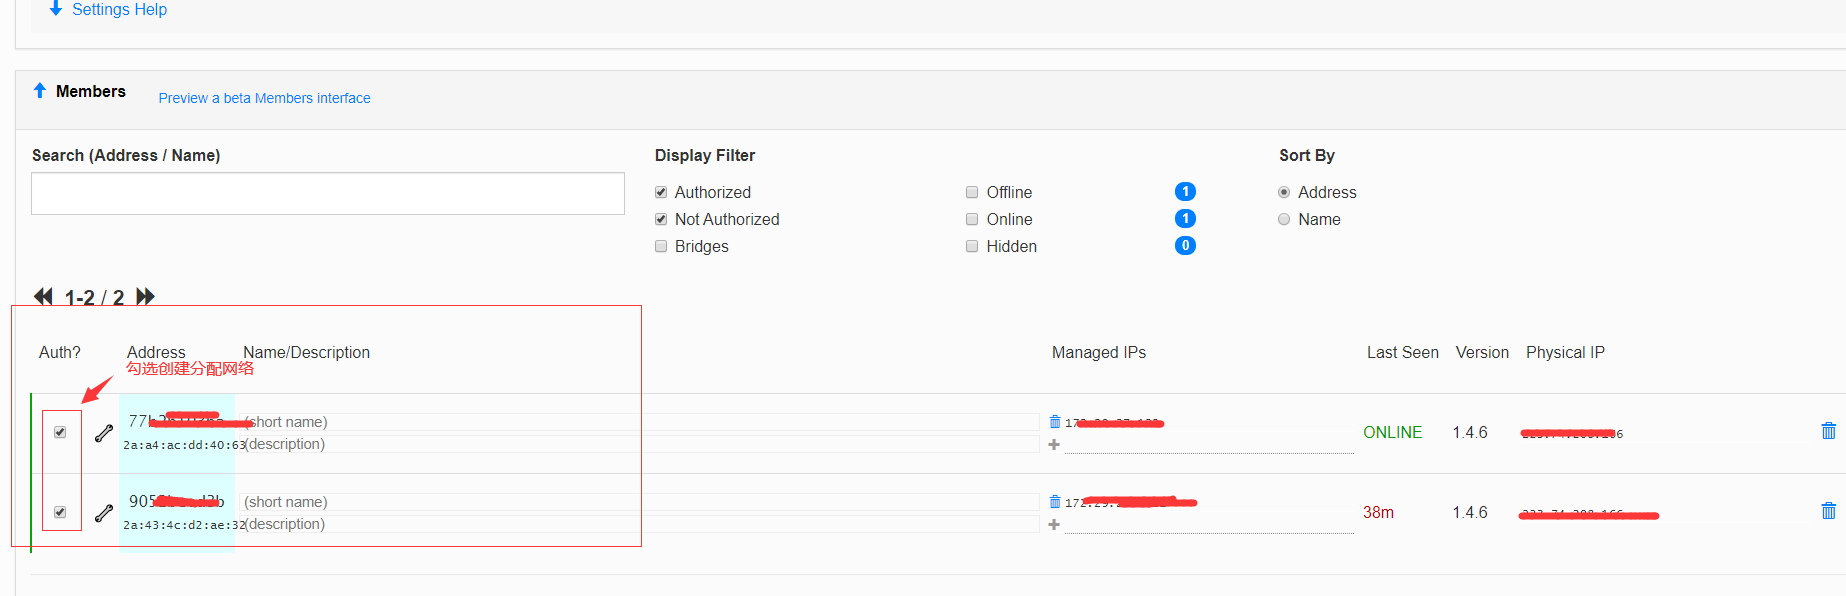The image size is (1846, 596).
Task: Sort members by Name
Action: pos(1284,219)
